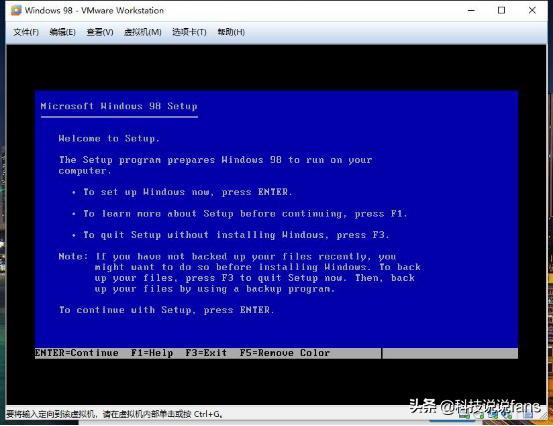
Task: Click 'F3=Exit' in the setup status bar
Action: pos(206,353)
